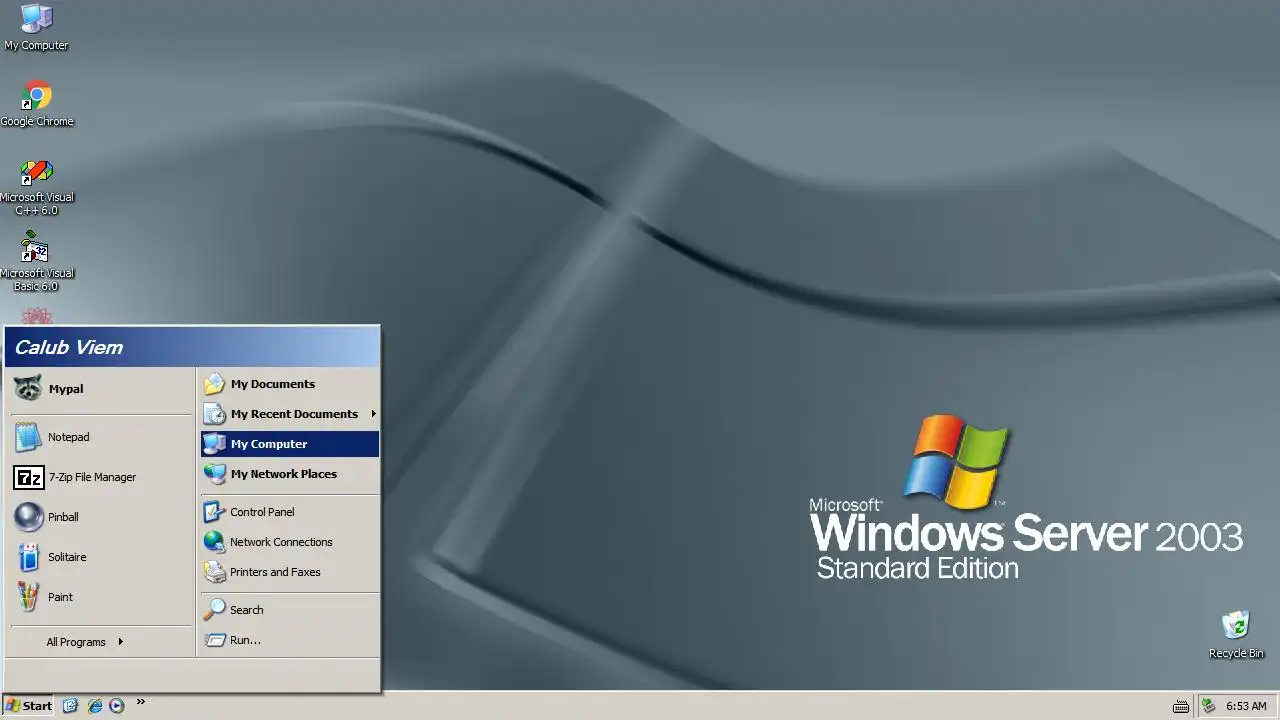Open Mypal browser from Start menu
Viewport: 1280px width, 720px height.
[100, 388]
